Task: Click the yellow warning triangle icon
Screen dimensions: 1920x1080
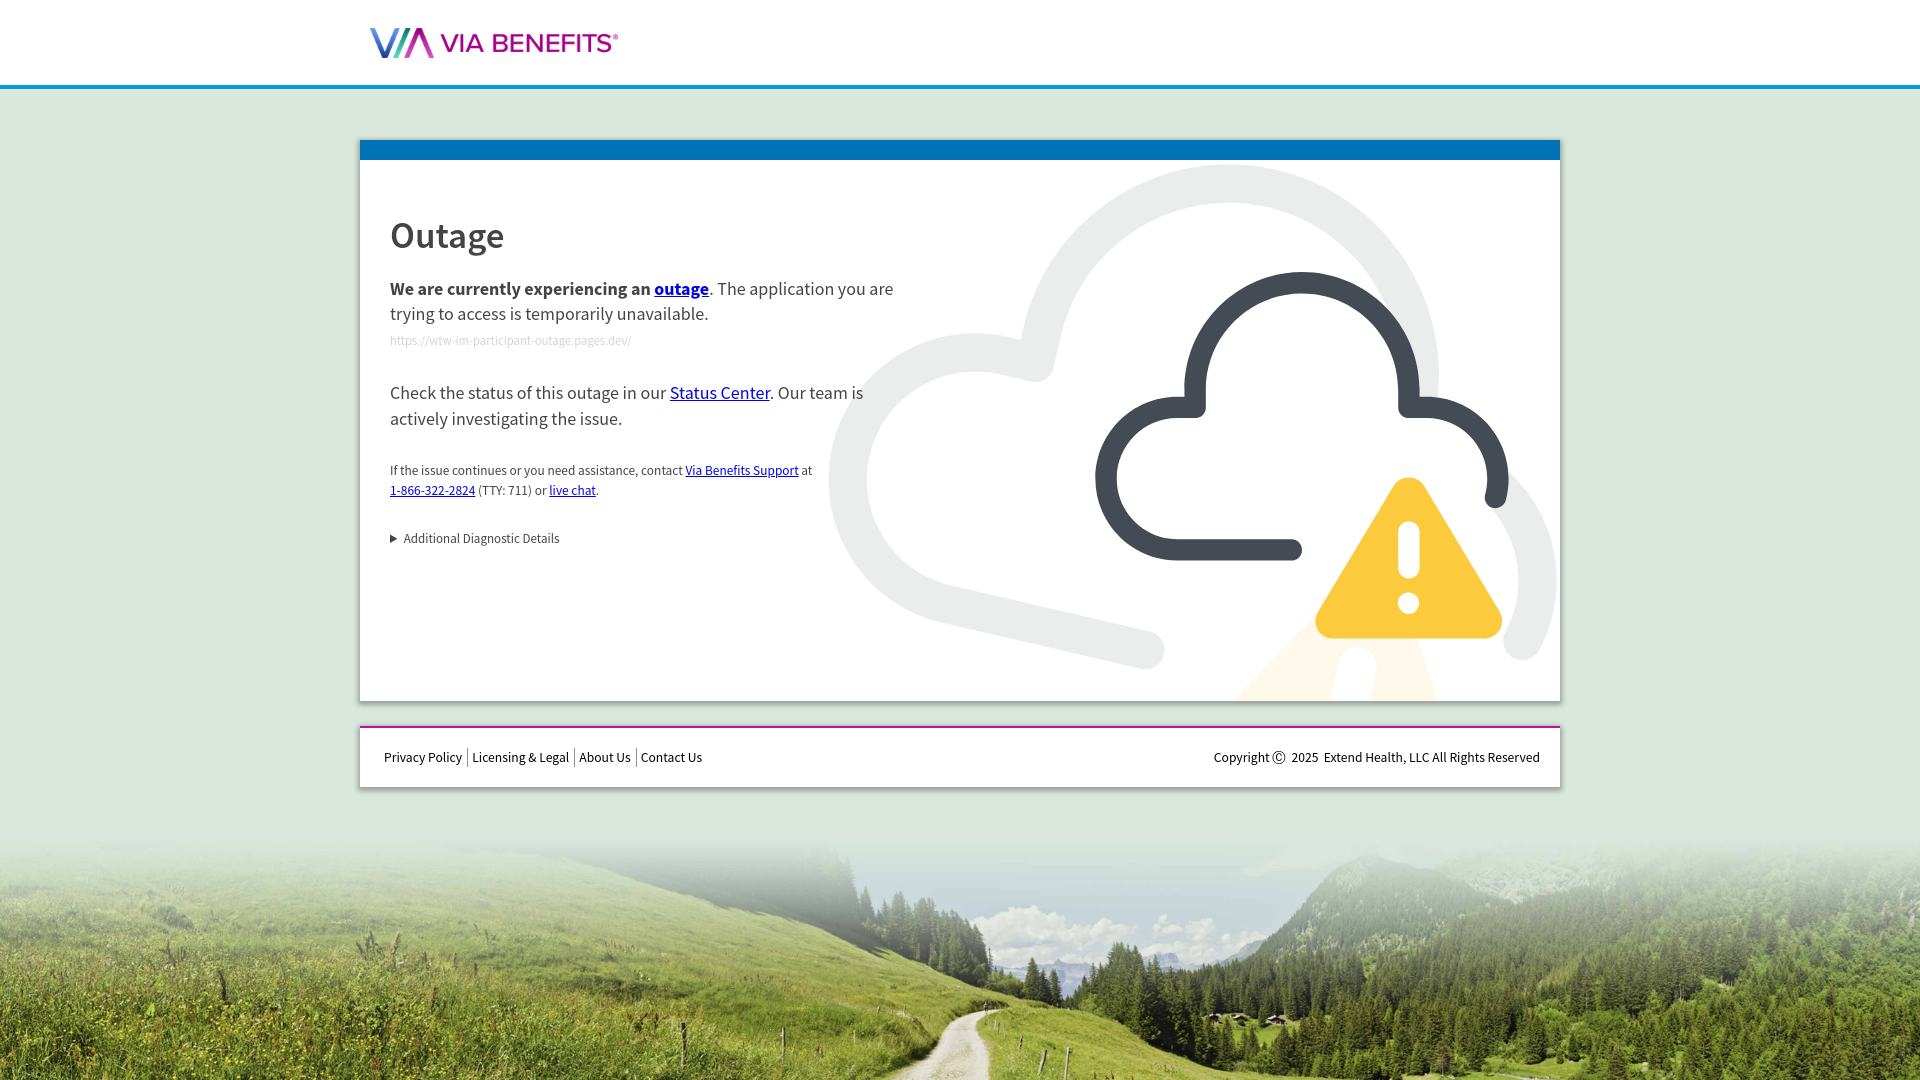Action: click(x=1408, y=560)
